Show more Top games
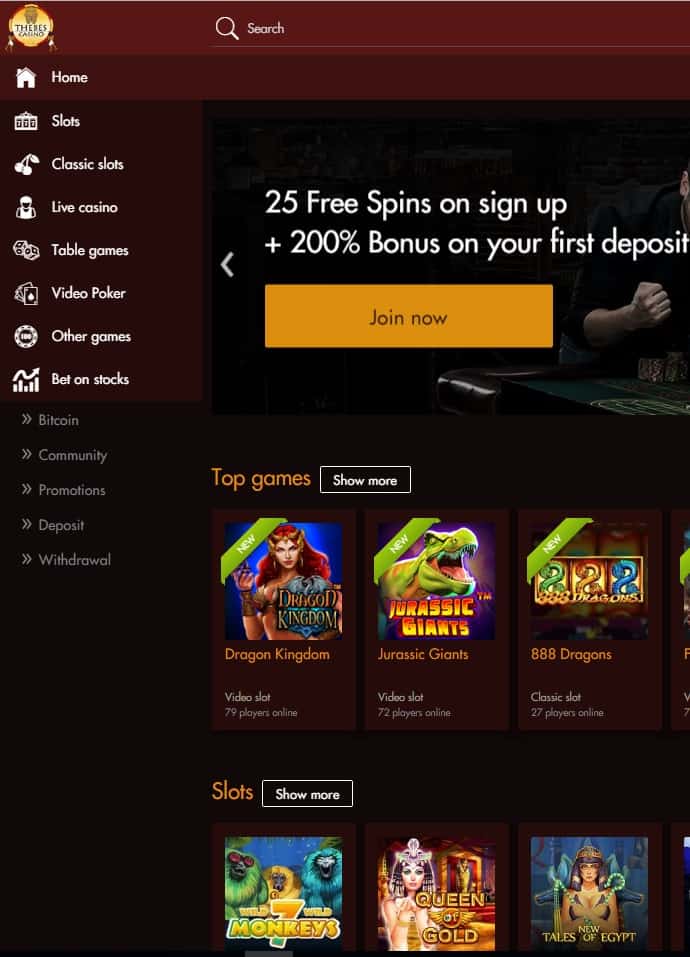 point(365,480)
